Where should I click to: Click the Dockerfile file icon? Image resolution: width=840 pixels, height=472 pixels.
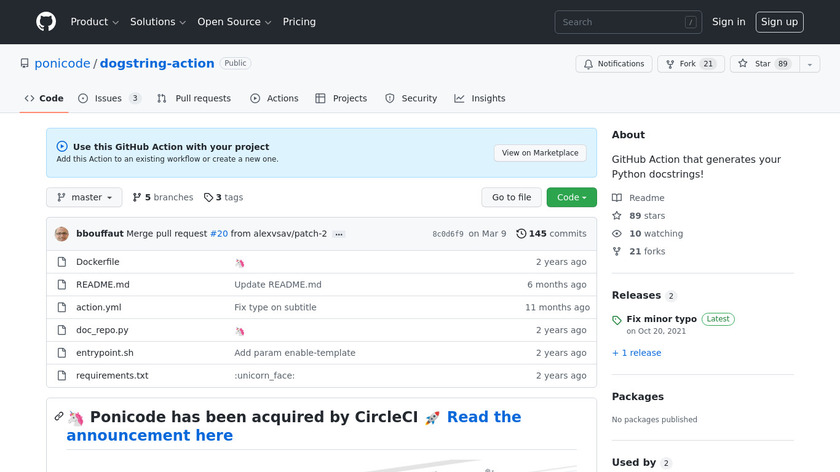click(62, 262)
